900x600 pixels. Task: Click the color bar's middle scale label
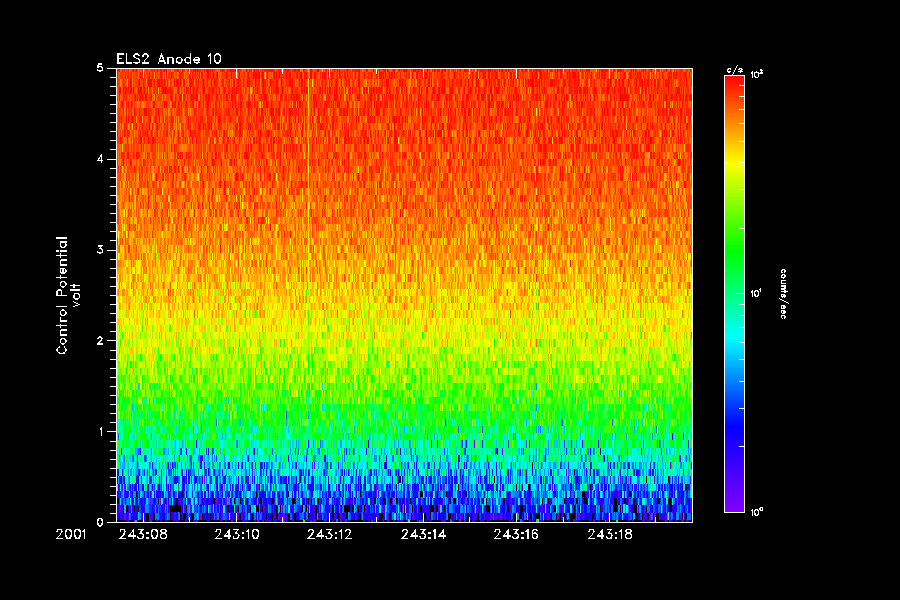pyautogui.click(x=757, y=293)
